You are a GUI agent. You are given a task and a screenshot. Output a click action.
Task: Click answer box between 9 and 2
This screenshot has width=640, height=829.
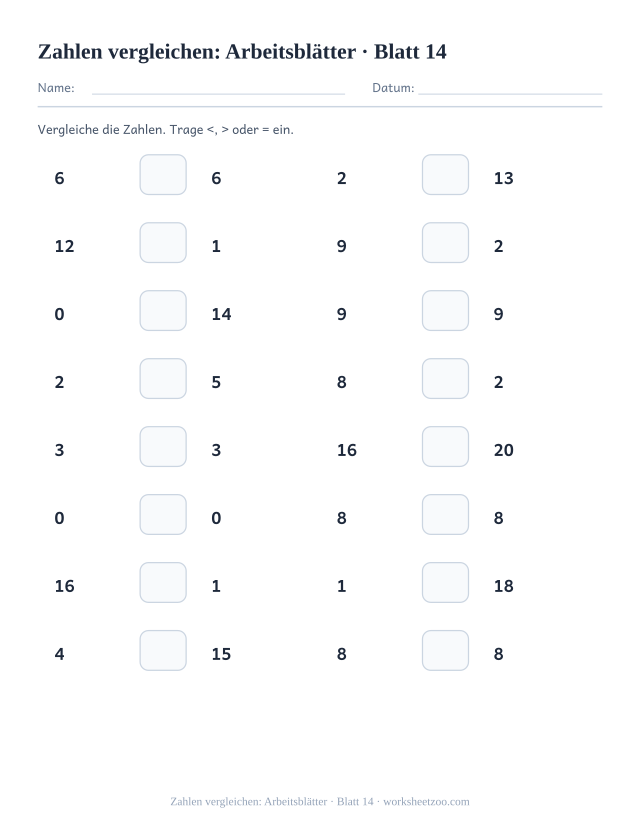point(445,243)
